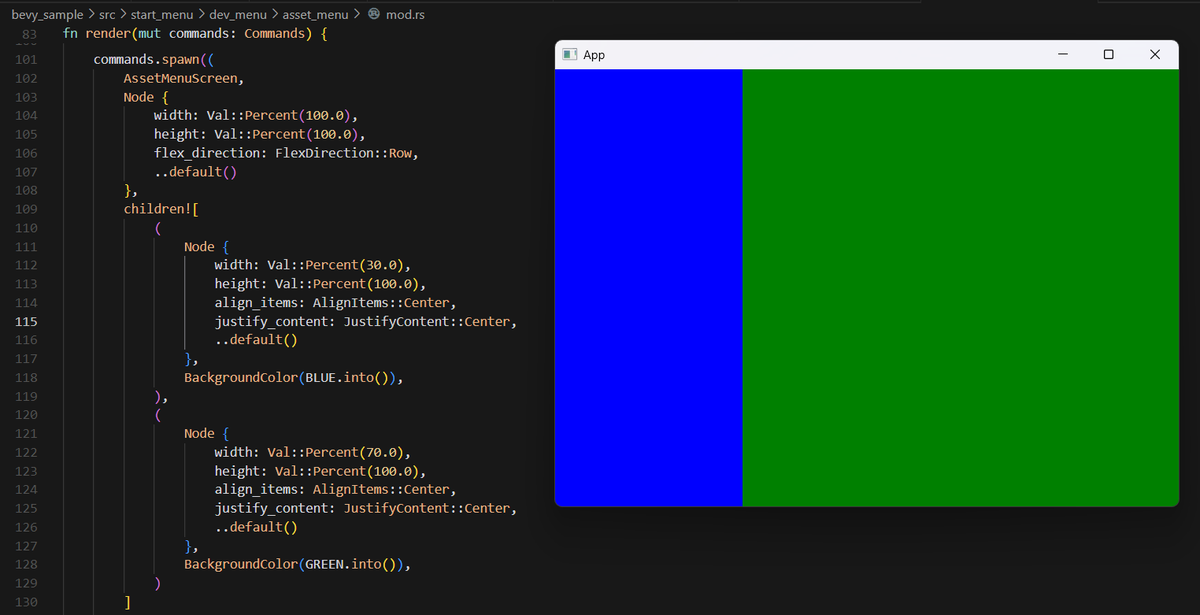1200x615 pixels.
Task: Jump to sticky fn render header line
Action: (x=195, y=34)
